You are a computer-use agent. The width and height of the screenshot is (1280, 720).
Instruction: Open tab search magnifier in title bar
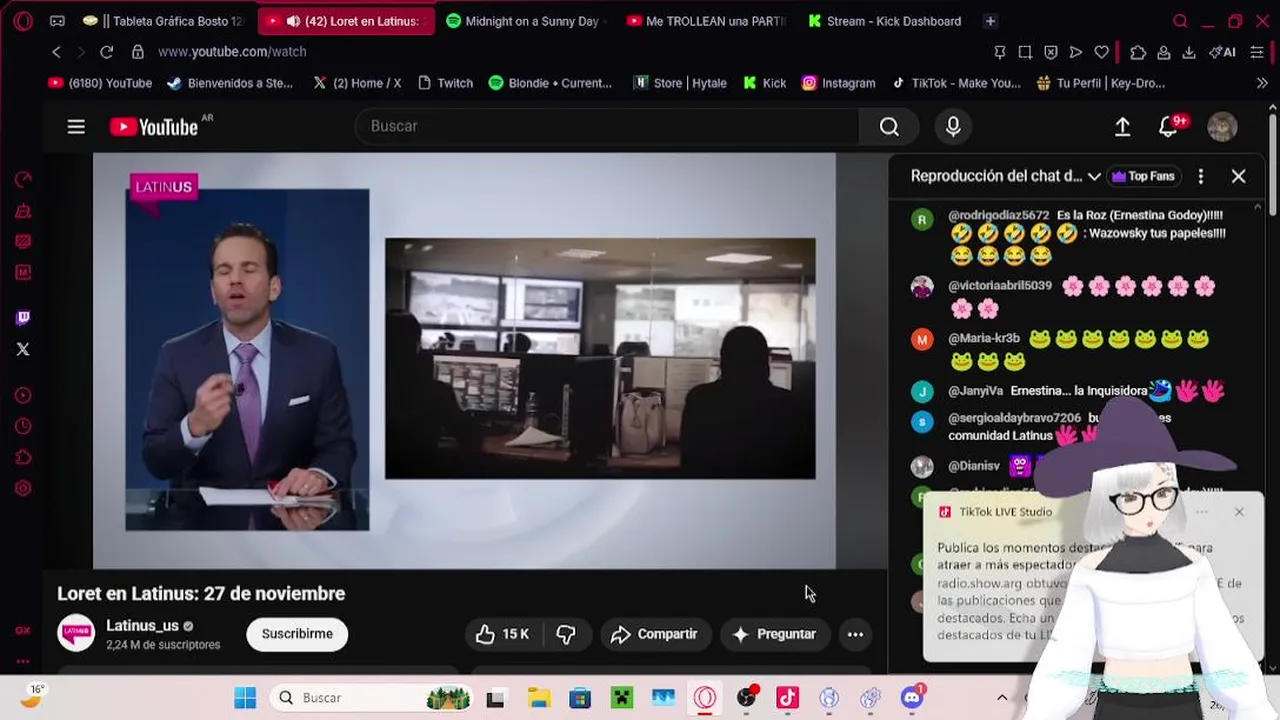[x=1180, y=21]
